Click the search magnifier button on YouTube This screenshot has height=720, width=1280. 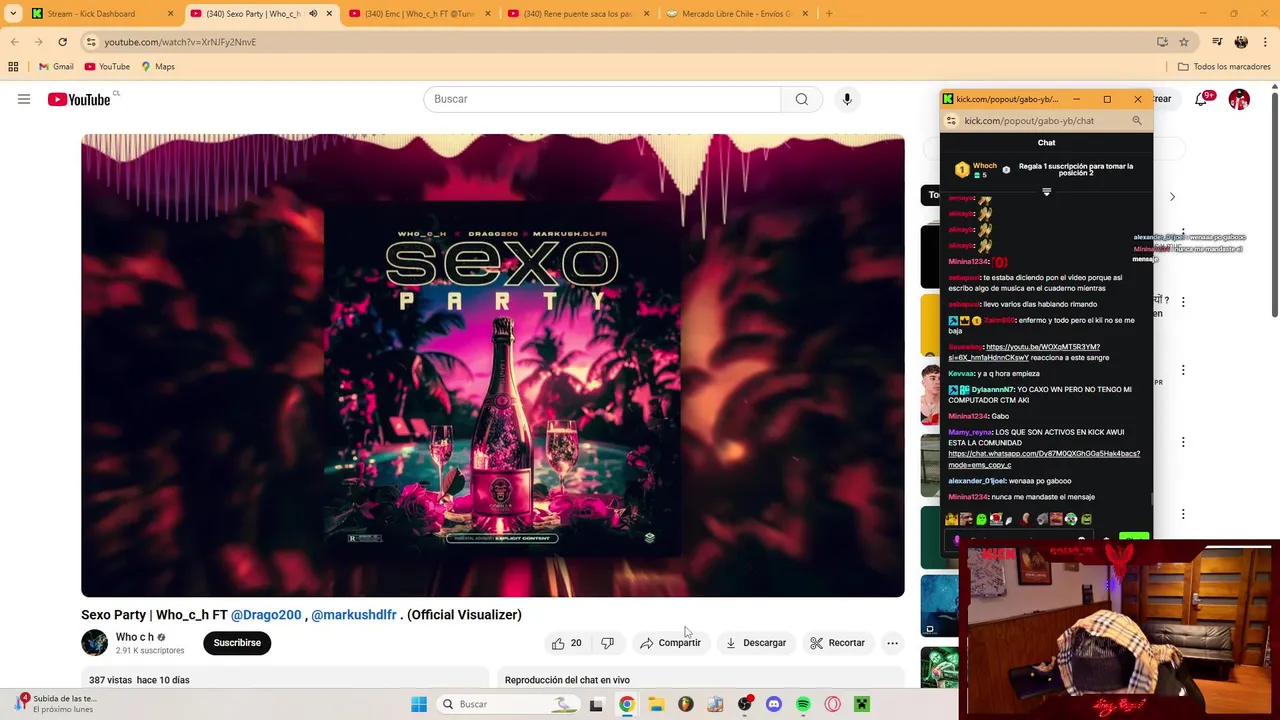(802, 99)
